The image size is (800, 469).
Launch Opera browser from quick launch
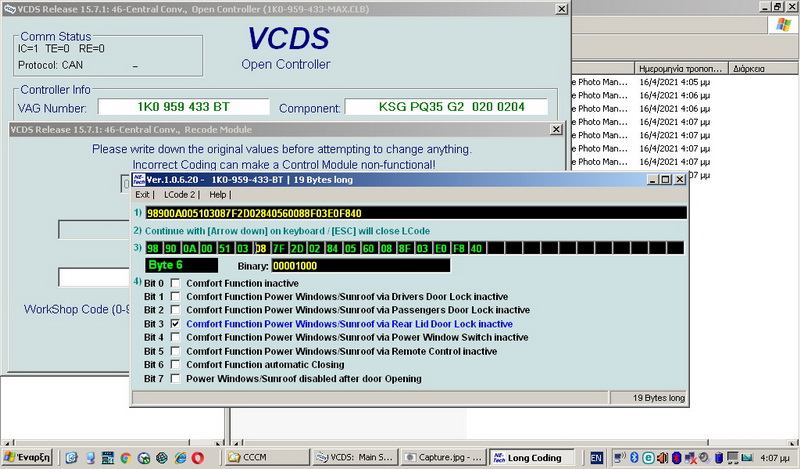click(x=198, y=458)
